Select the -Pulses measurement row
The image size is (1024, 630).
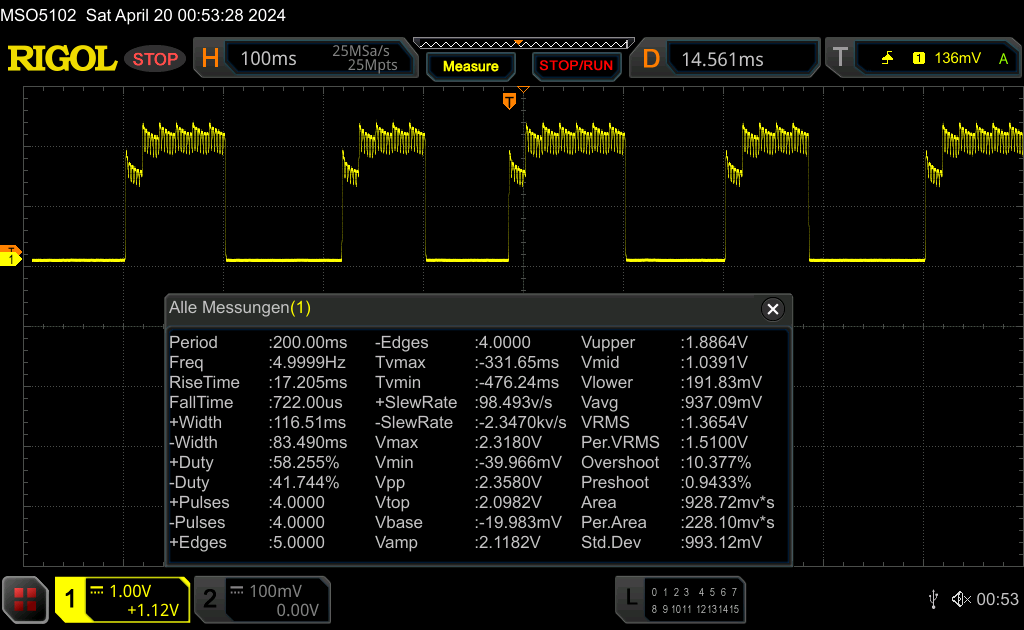pos(247,523)
